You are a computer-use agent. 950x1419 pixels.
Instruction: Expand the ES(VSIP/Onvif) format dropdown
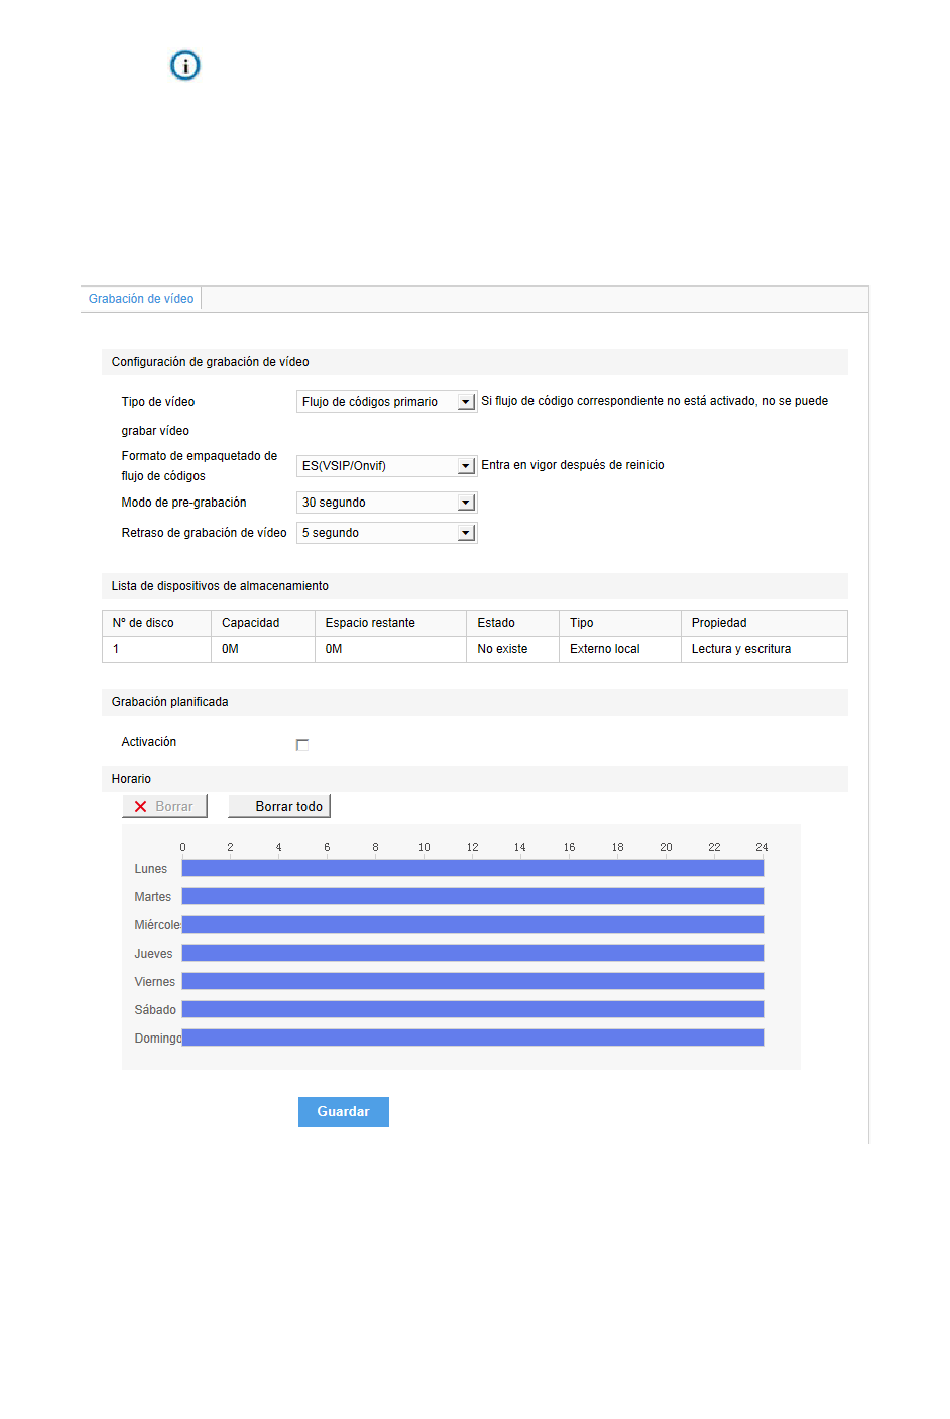465,466
